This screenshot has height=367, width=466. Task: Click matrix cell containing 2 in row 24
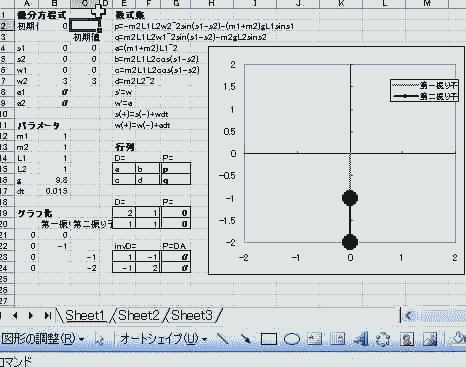click(x=148, y=268)
